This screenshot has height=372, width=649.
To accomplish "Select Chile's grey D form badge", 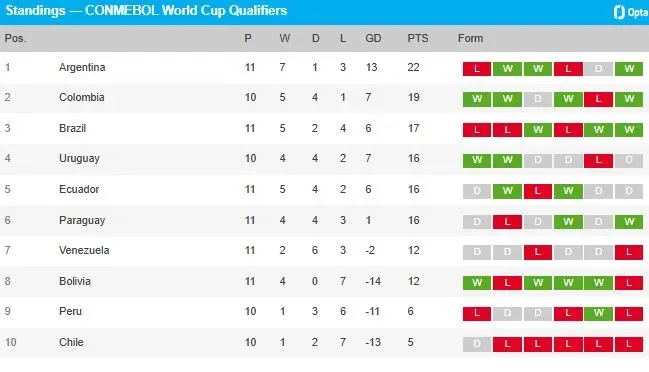I will click(477, 344).
